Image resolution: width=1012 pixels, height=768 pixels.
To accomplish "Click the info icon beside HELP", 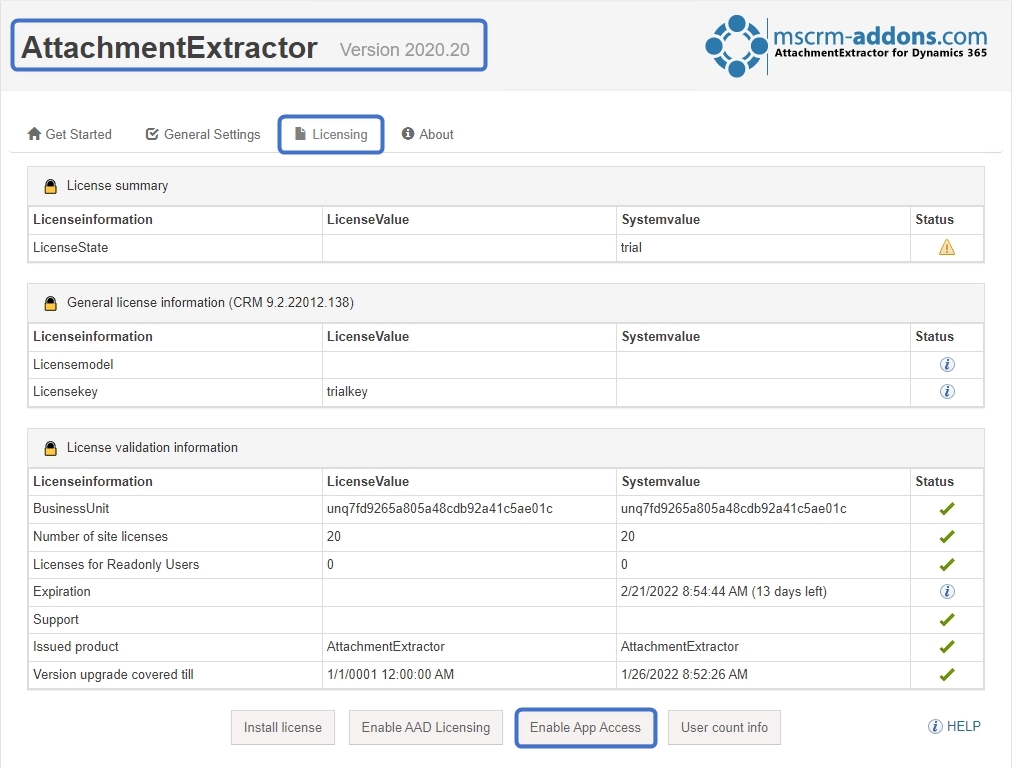I will (x=935, y=727).
